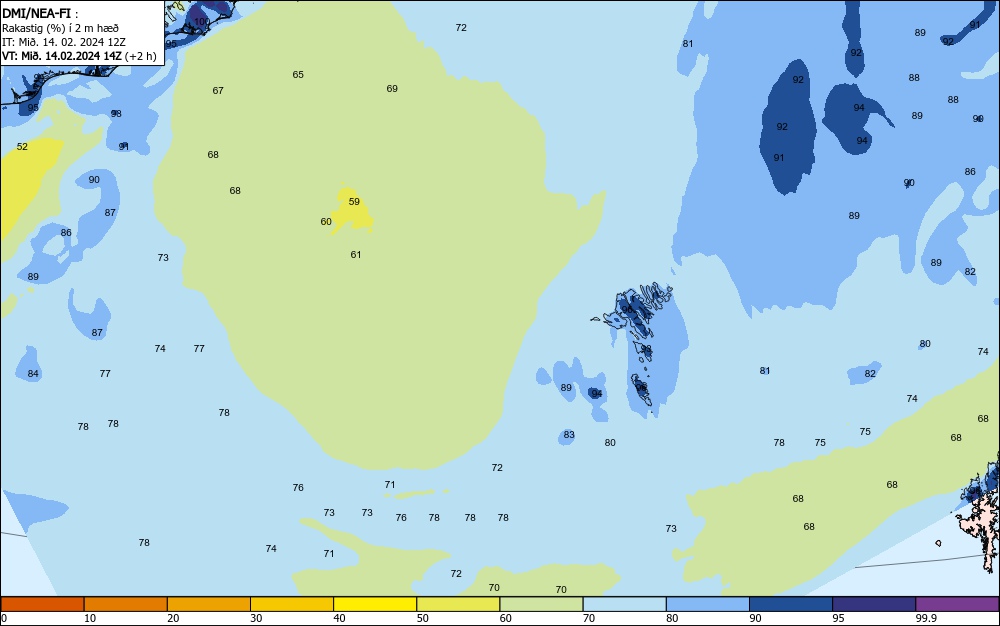The height and width of the screenshot is (626, 1000).
Task: Select the bright yellow 40–50 legend swatch
Action: click(375, 604)
